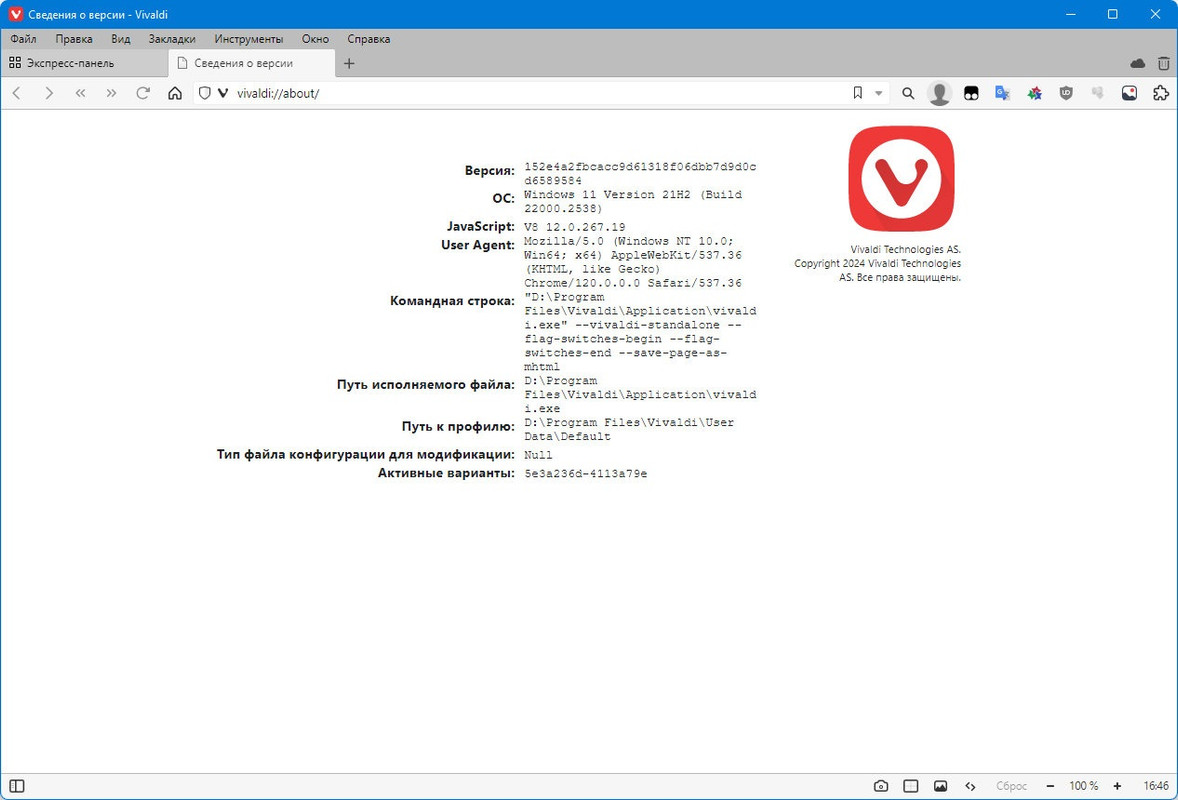Increase zoom with the plus button
Image resolution: width=1178 pixels, height=800 pixels.
pos(1117,786)
